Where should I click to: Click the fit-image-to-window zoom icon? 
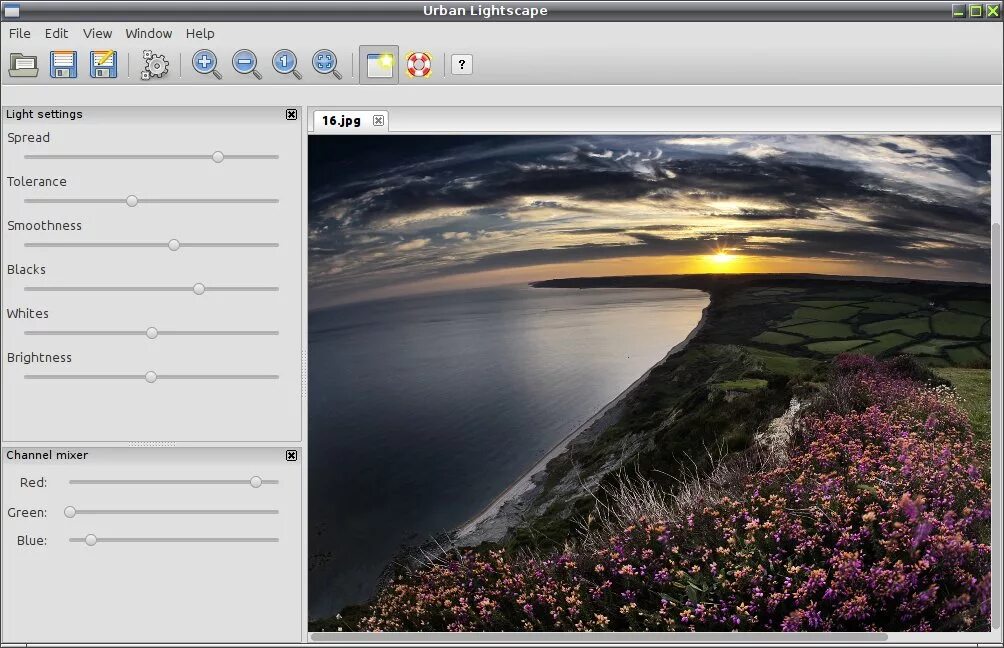[x=325, y=64]
